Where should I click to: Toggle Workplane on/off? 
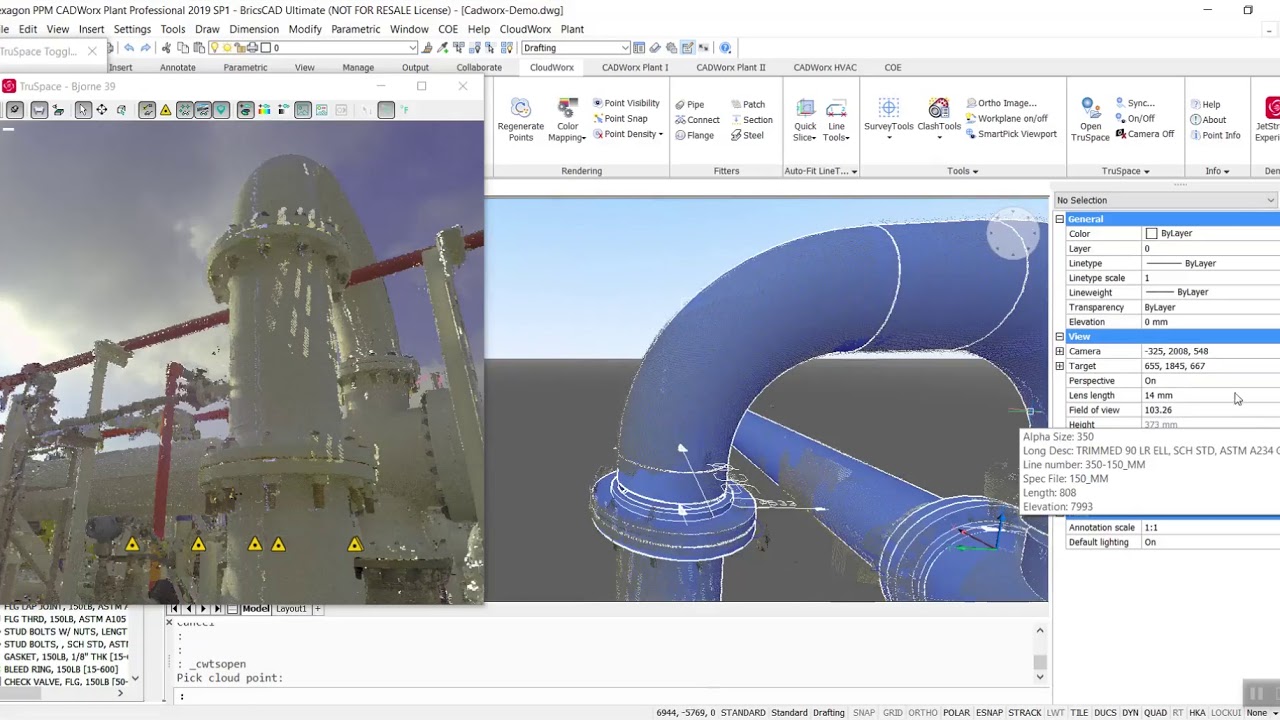coord(1007,119)
